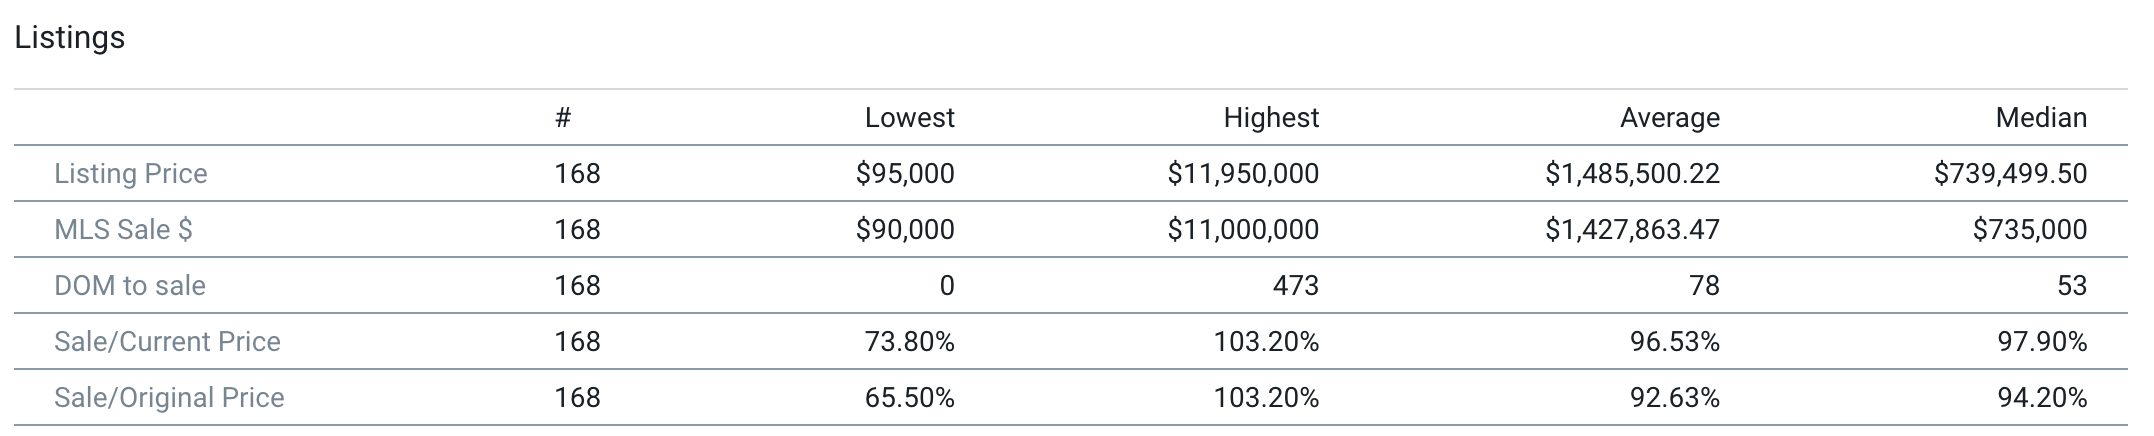Click the # column header

(563, 118)
